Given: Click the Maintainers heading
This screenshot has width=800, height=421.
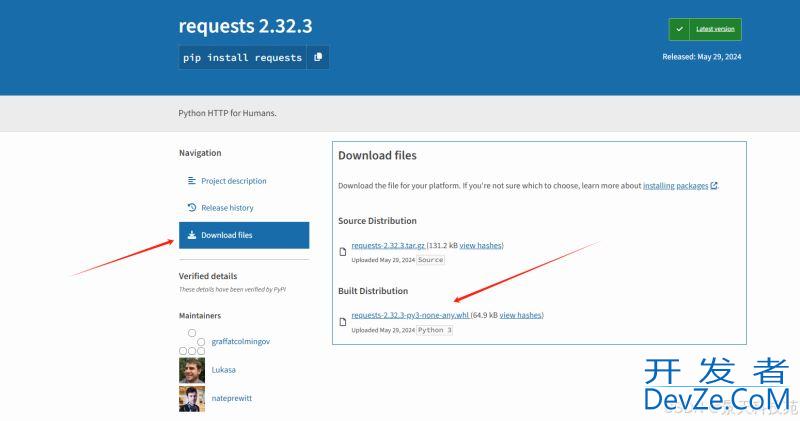Looking at the screenshot, I should click(x=200, y=316).
